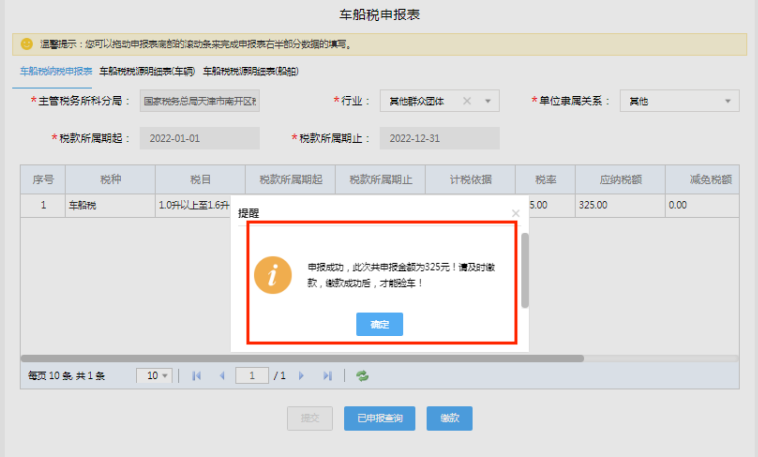Click the smiley icon in the tip banner

point(27,44)
